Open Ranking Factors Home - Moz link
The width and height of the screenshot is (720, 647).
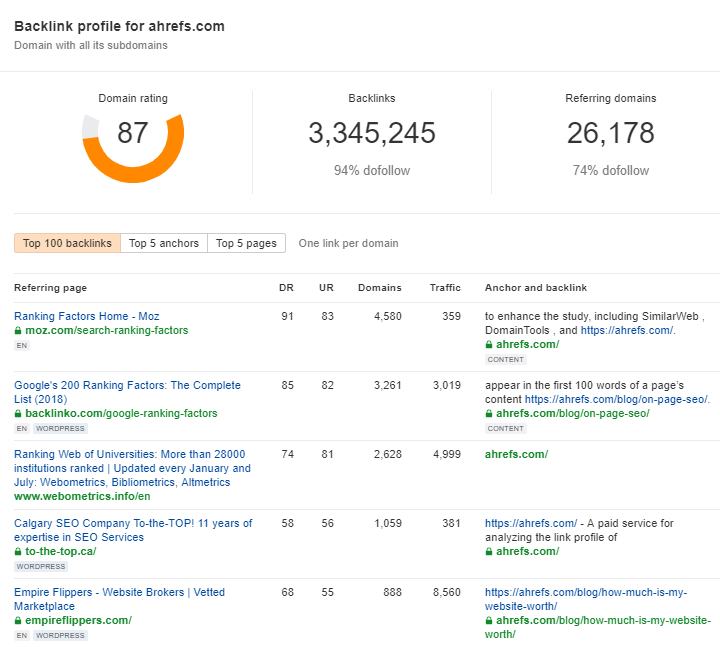[87, 316]
